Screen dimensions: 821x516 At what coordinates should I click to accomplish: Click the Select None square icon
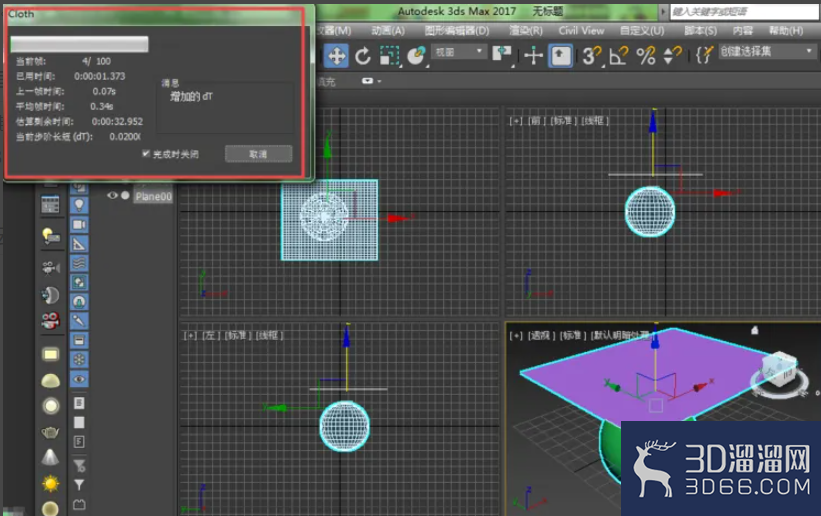click(79, 422)
